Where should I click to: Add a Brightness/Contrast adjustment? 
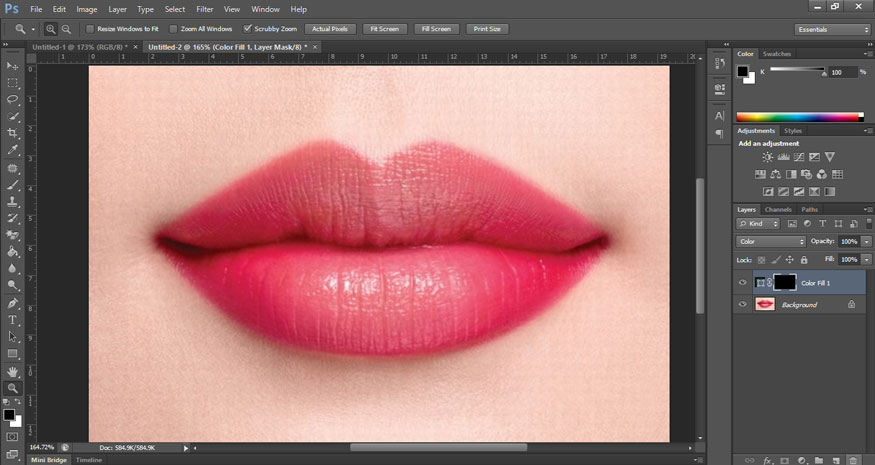click(x=768, y=157)
